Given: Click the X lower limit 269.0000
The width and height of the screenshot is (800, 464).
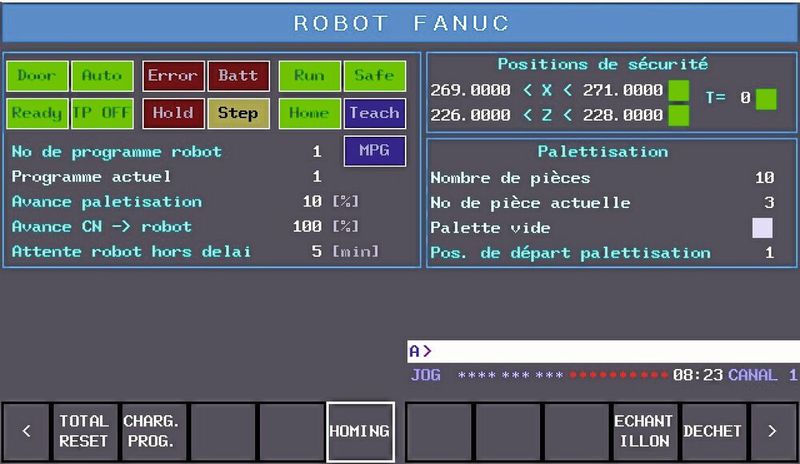Looking at the screenshot, I should coord(470,90).
